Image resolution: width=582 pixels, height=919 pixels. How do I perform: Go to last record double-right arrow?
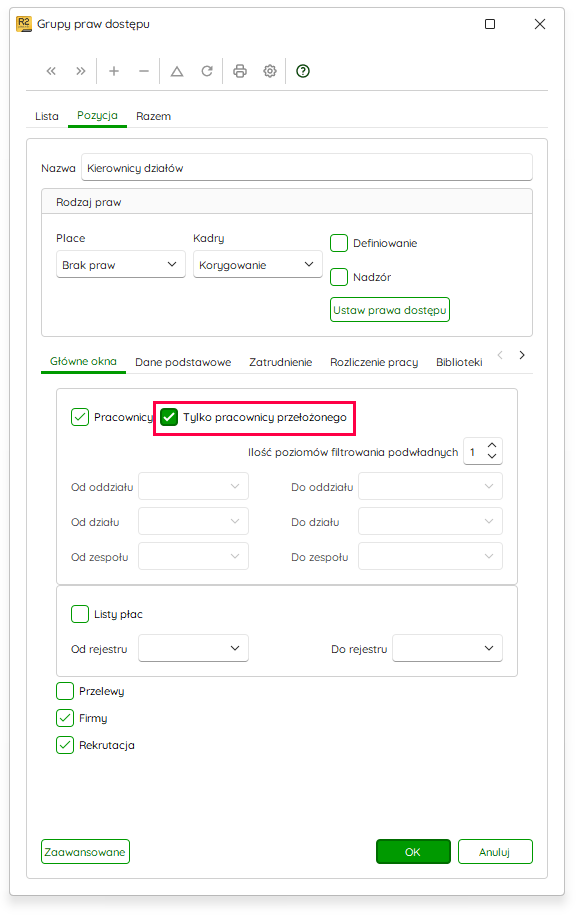tap(80, 71)
